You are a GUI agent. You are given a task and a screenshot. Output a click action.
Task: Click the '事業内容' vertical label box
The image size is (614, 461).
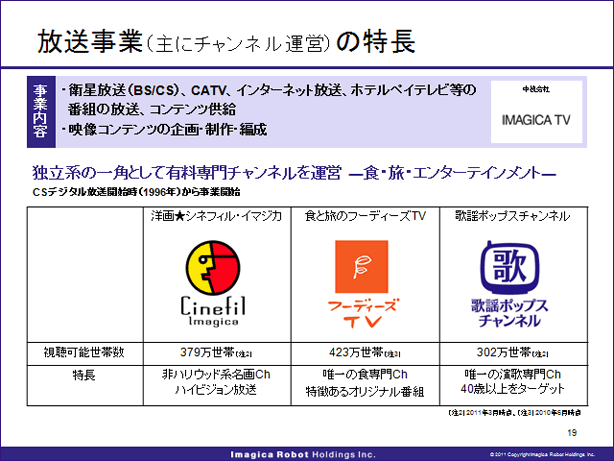pyautogui.click(x=41, y=112)
